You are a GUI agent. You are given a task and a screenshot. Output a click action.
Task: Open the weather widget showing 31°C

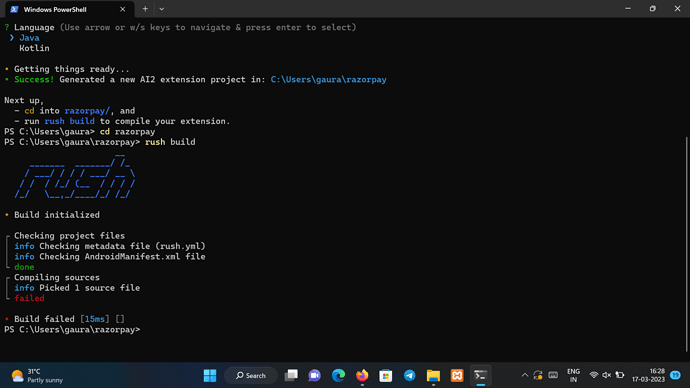pos(37,376)
